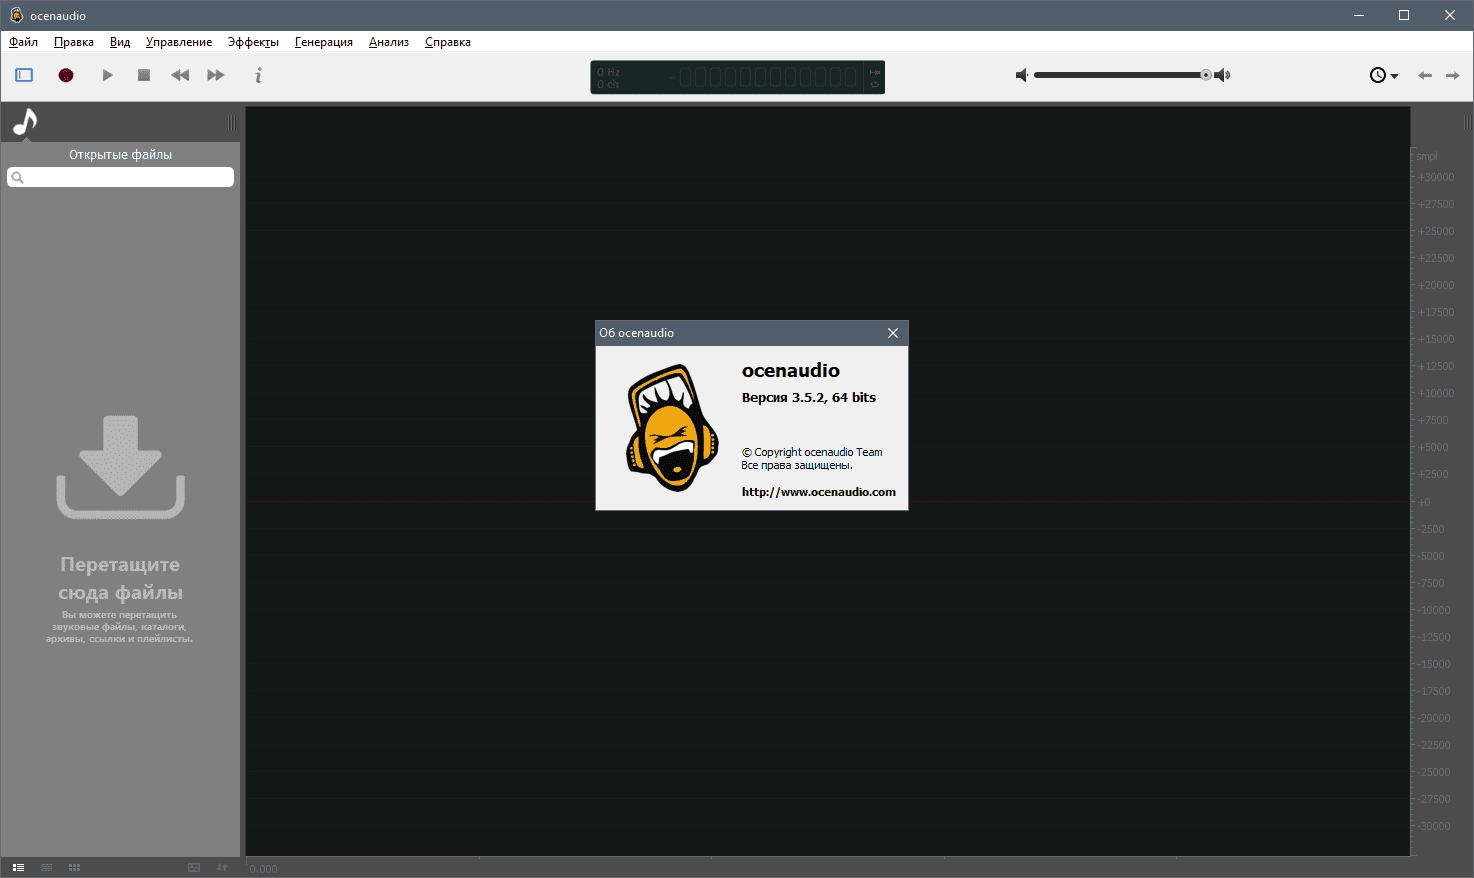Open the Эффекты menu

tap(253, 42)
